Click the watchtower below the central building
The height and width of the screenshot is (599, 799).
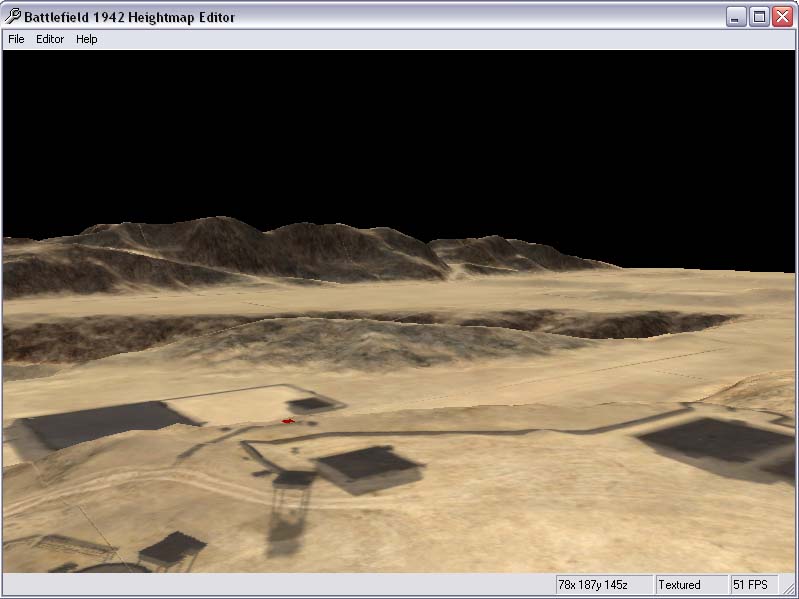[x=293, y=488]
